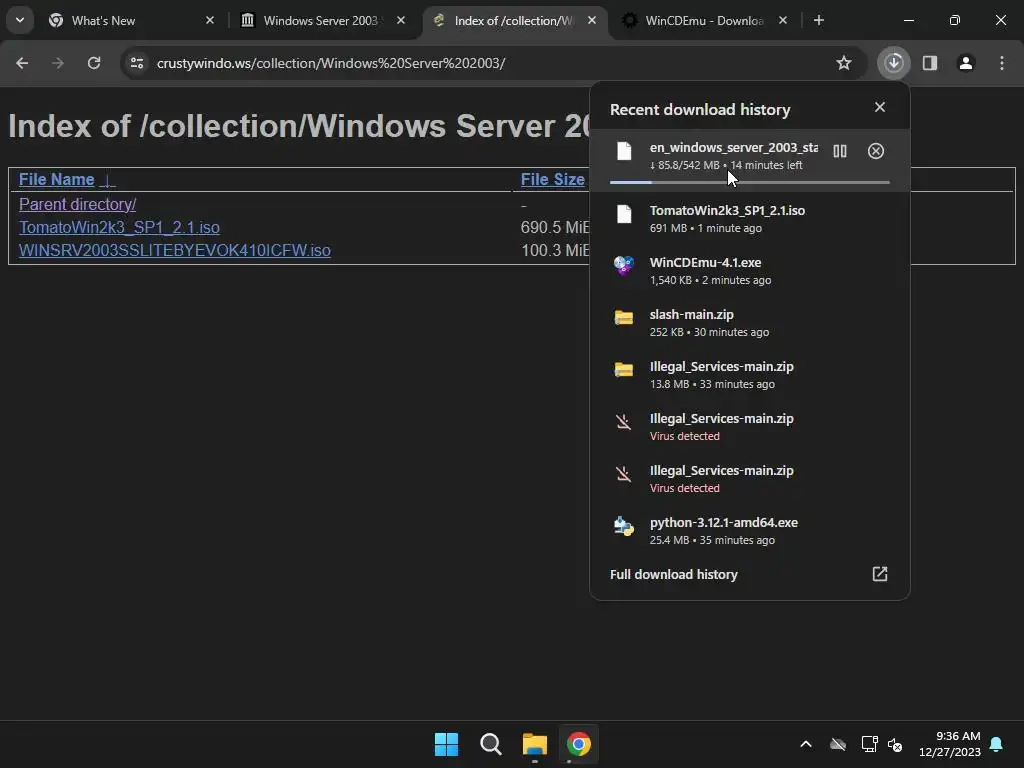
Task: Open the Windows Start menu
Action: pyautogui.click(x=447, y=744)
